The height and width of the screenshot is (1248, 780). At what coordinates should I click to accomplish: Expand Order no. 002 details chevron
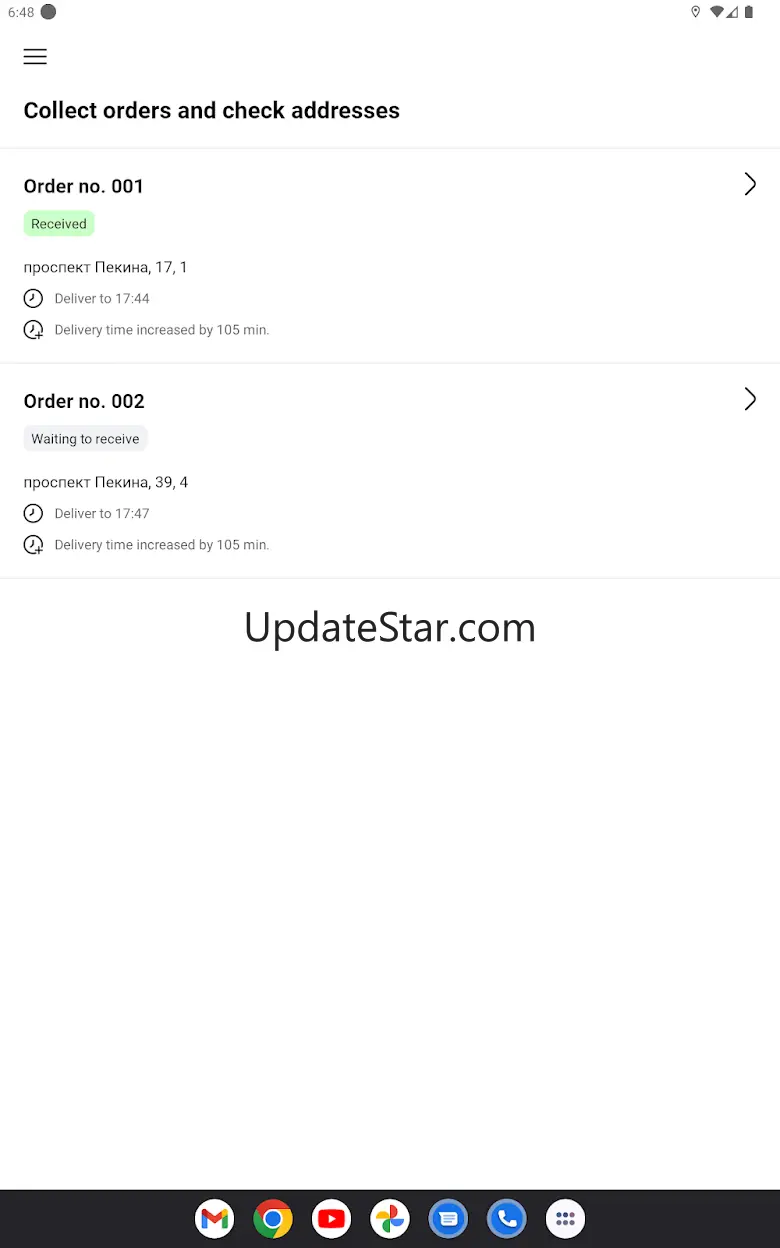tap(750, 399)
